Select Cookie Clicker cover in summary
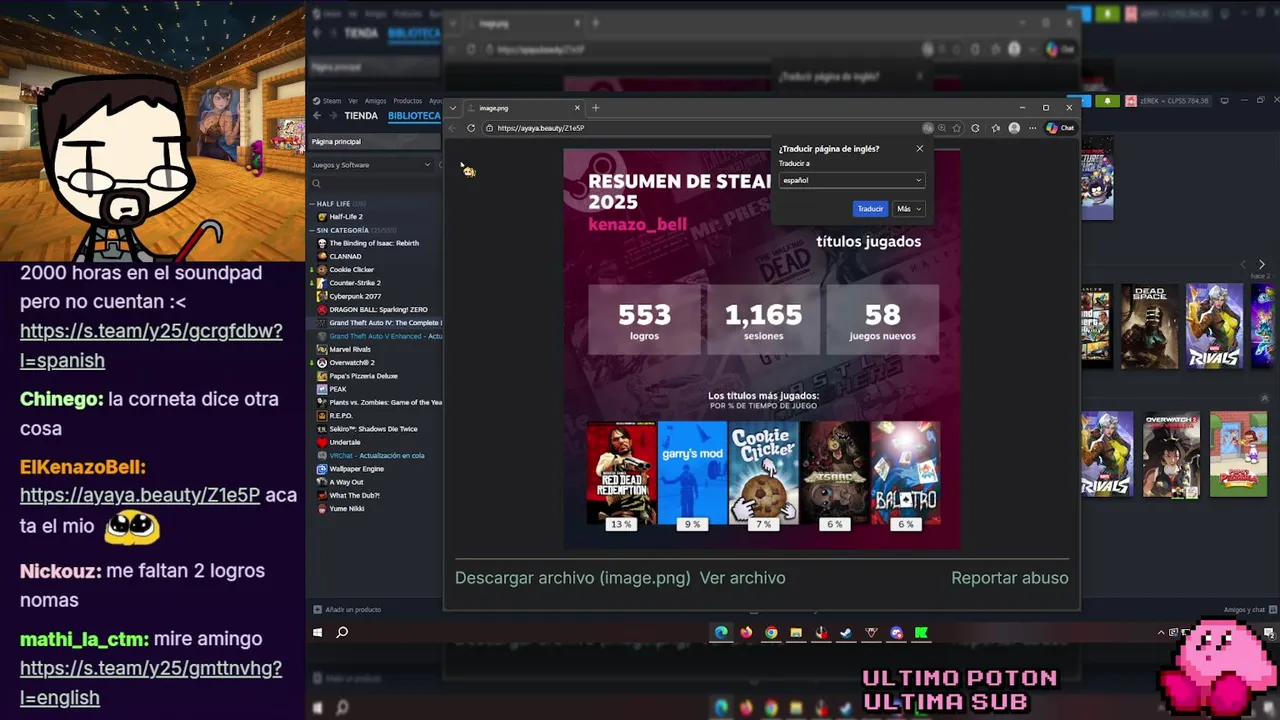This screenshot has height=720, width=1280. coord(763,472)
